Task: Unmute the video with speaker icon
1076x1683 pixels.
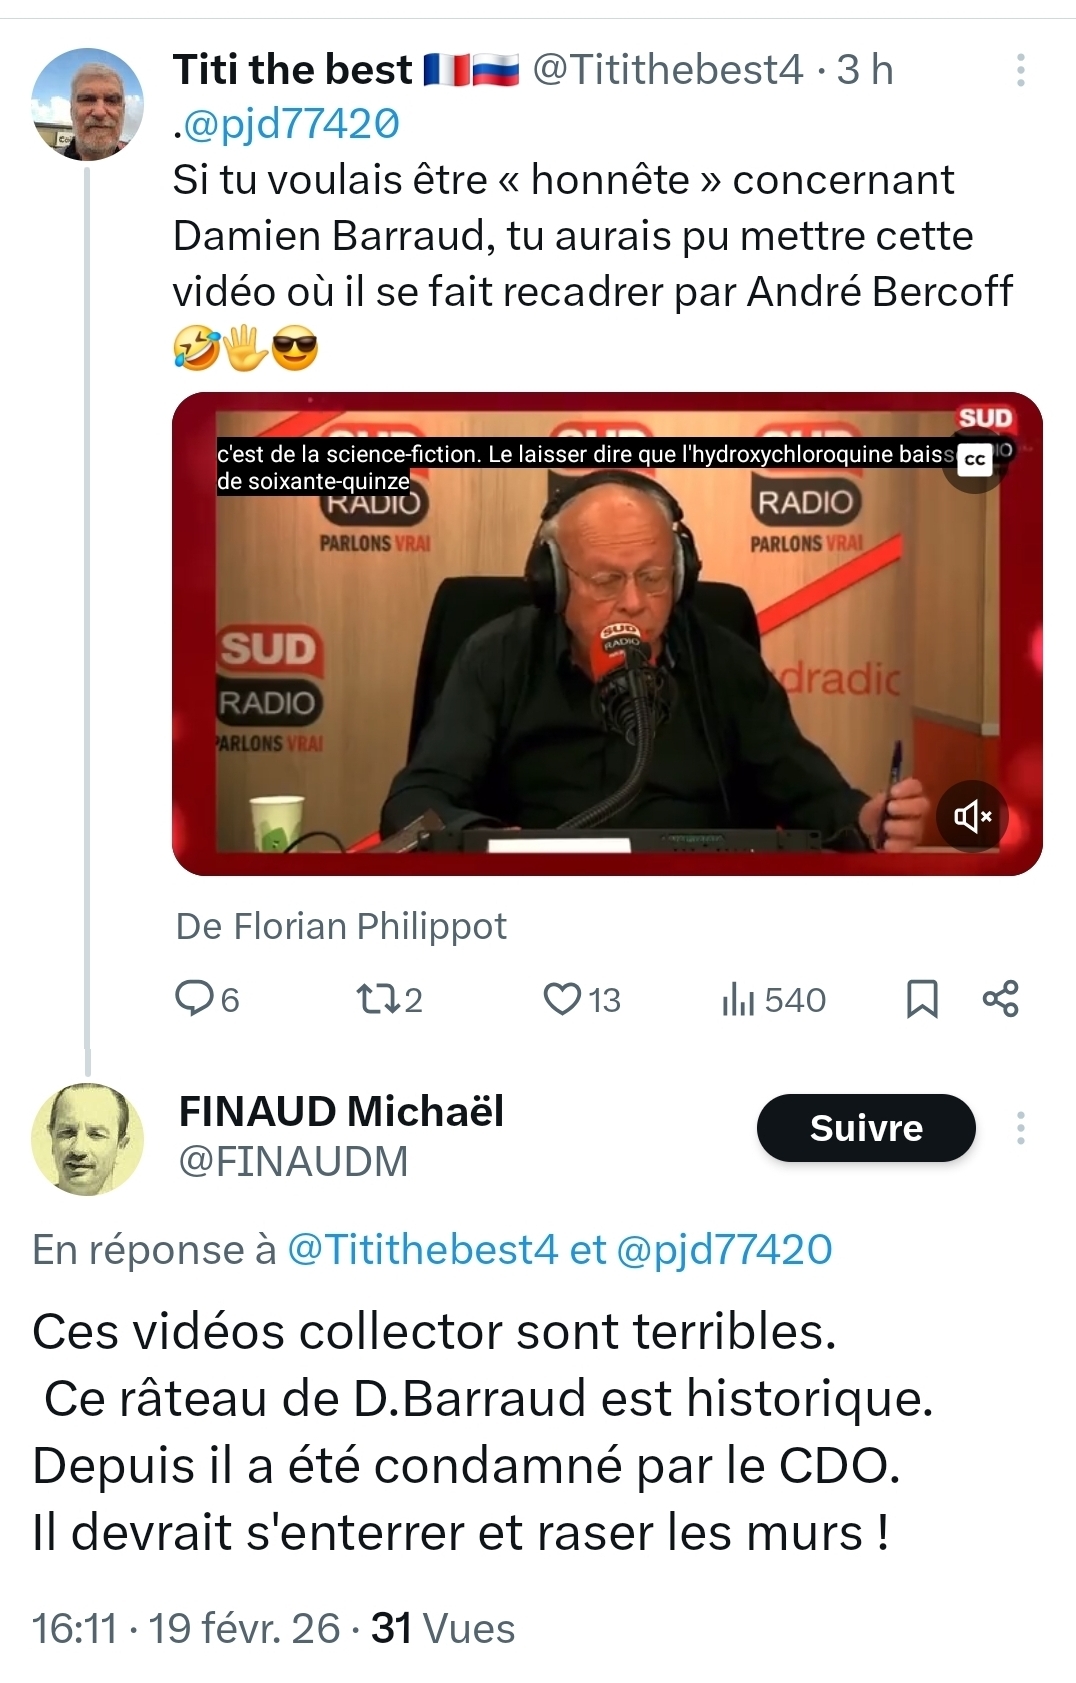Action: [972, 817]
